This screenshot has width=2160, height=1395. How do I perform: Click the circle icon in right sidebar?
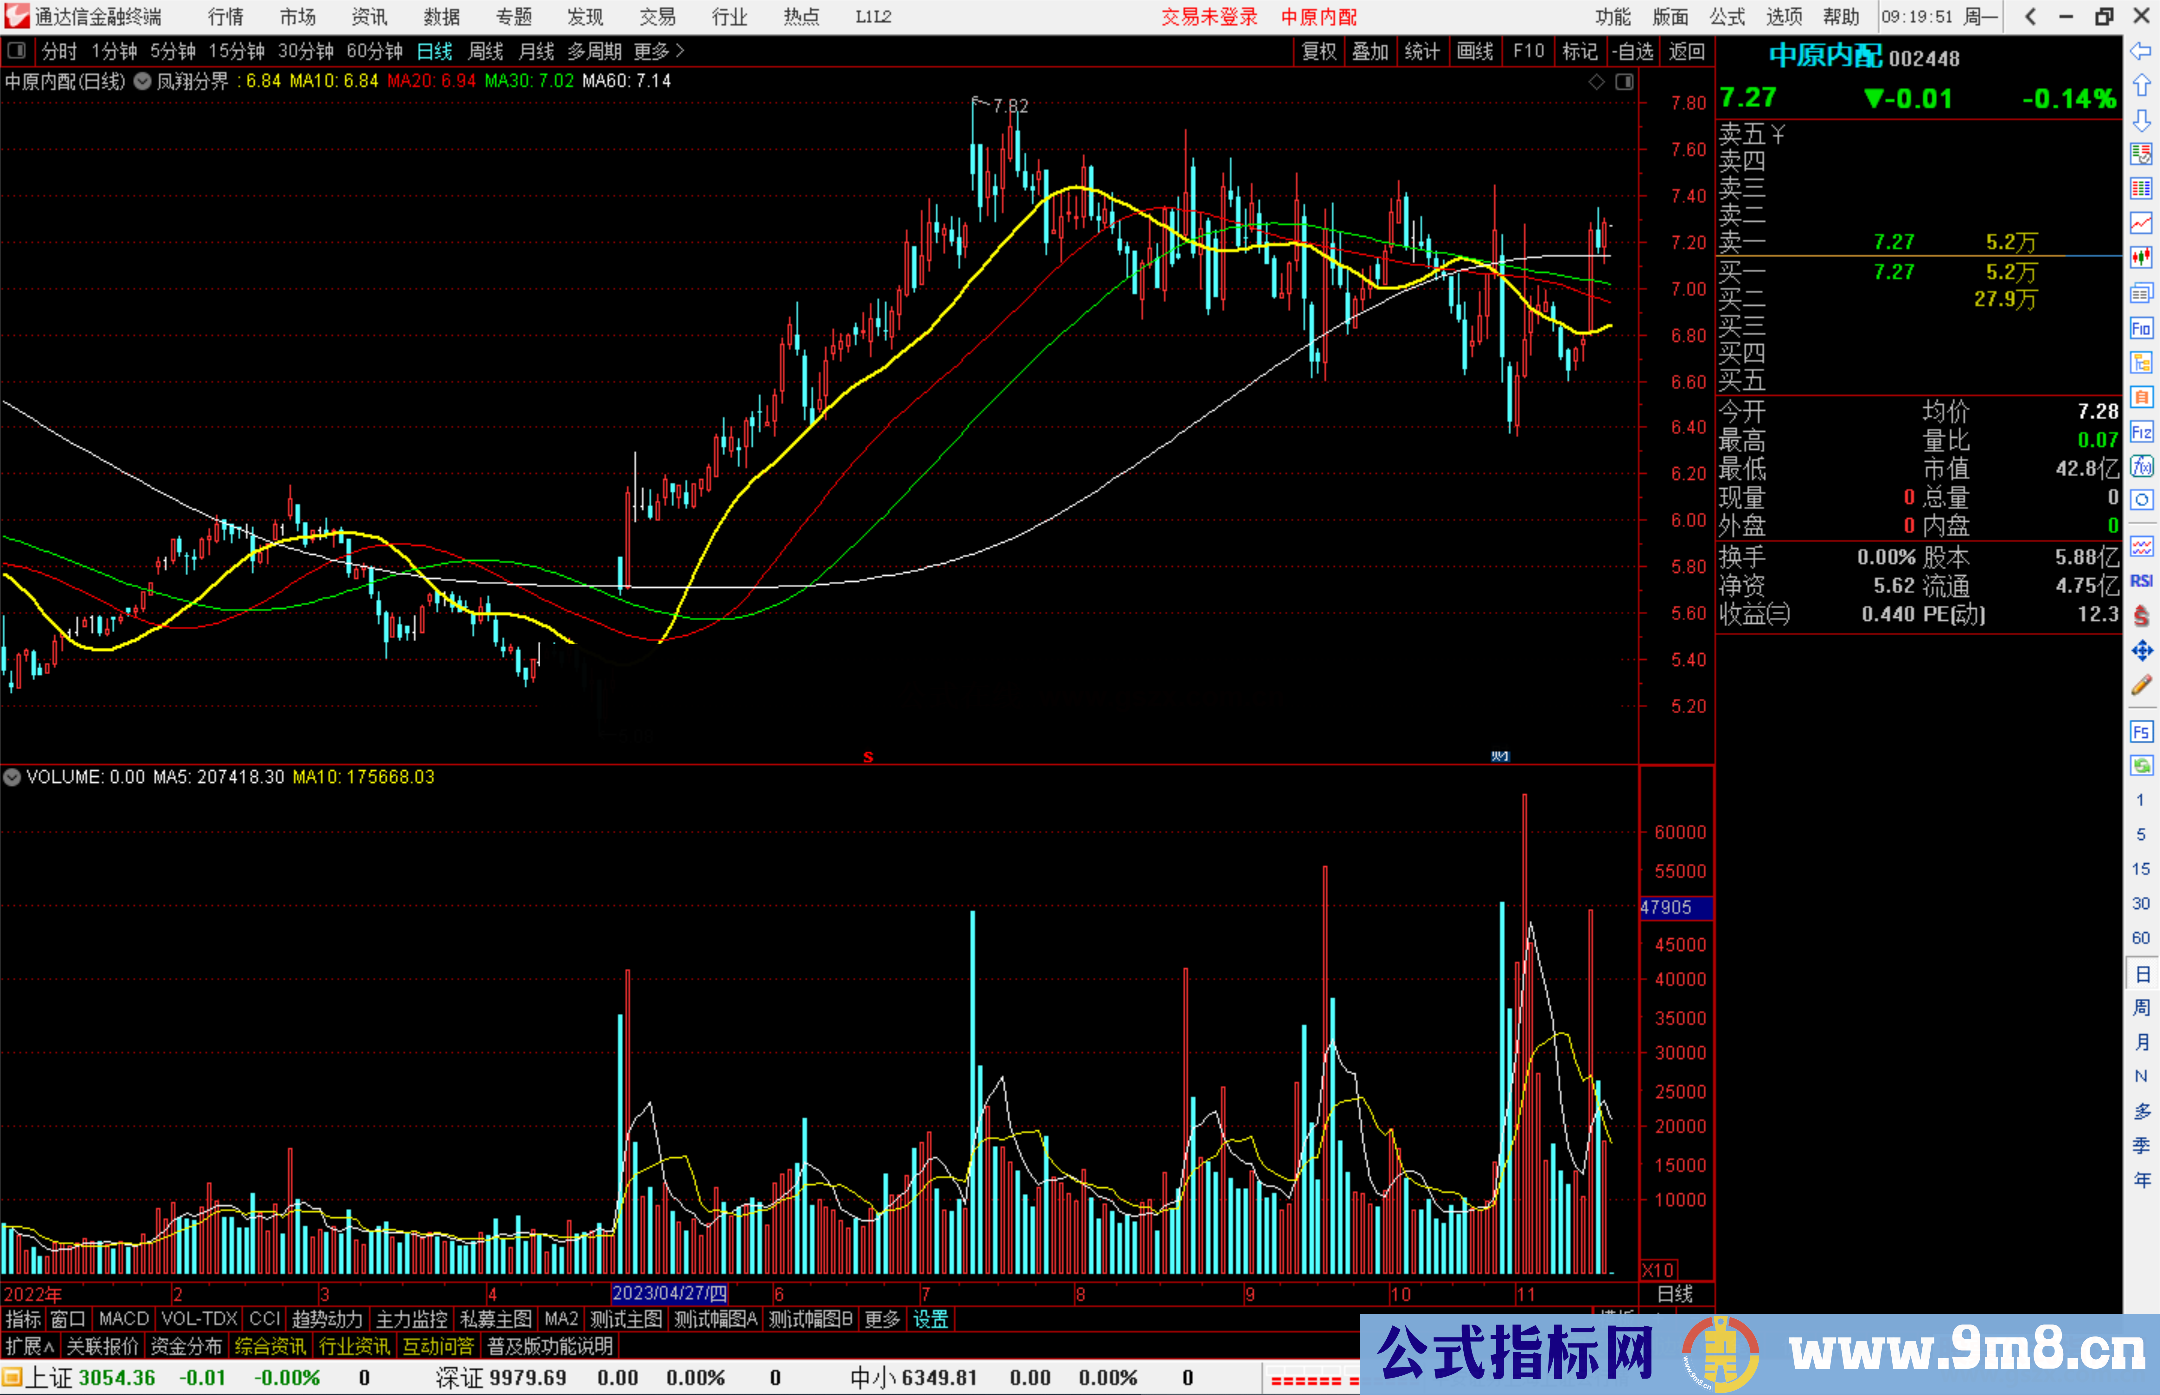2141,500
